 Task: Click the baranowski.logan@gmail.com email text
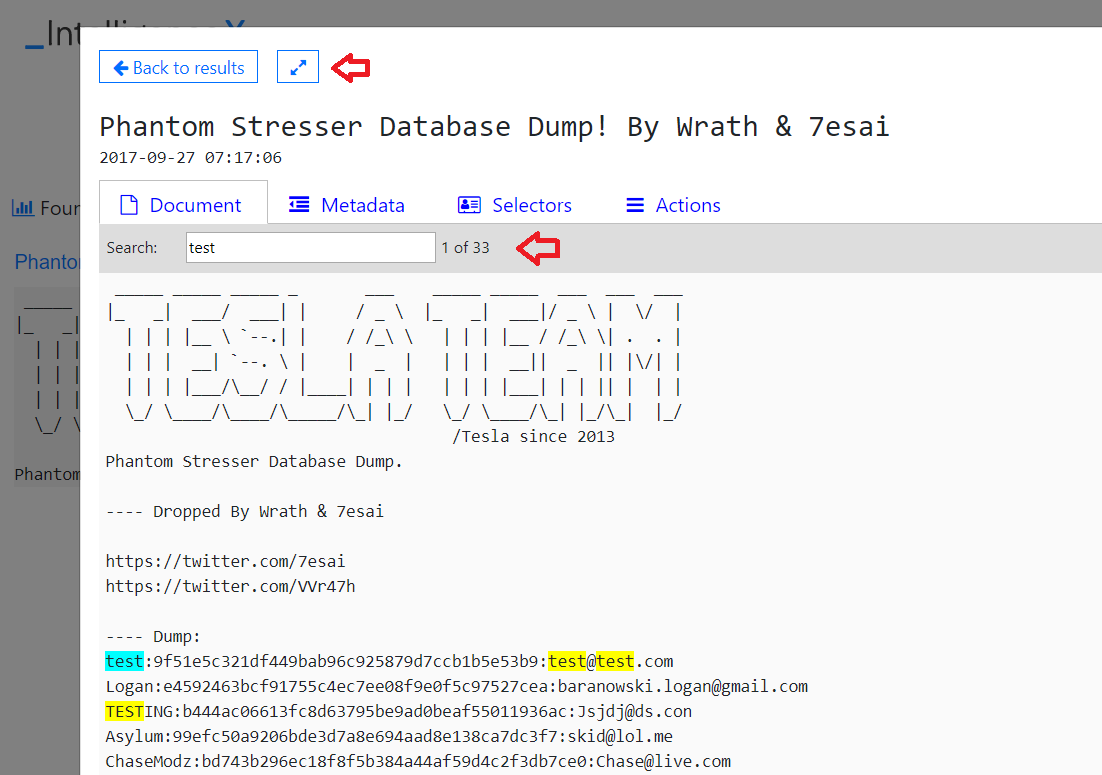click(x=682, y=686)
